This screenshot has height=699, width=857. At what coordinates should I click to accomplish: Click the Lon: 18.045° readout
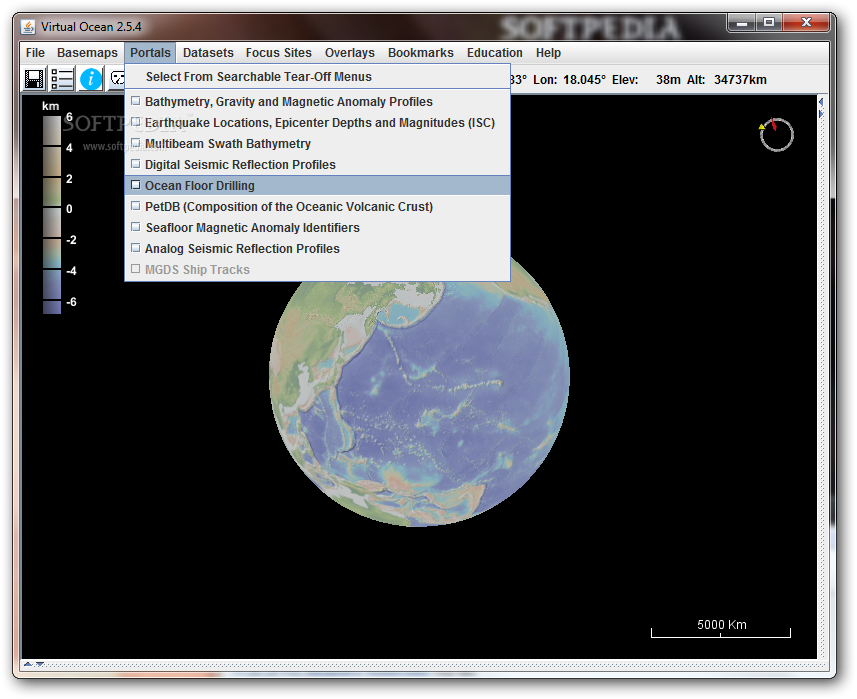pyautogui.click(x=570, y=80)
